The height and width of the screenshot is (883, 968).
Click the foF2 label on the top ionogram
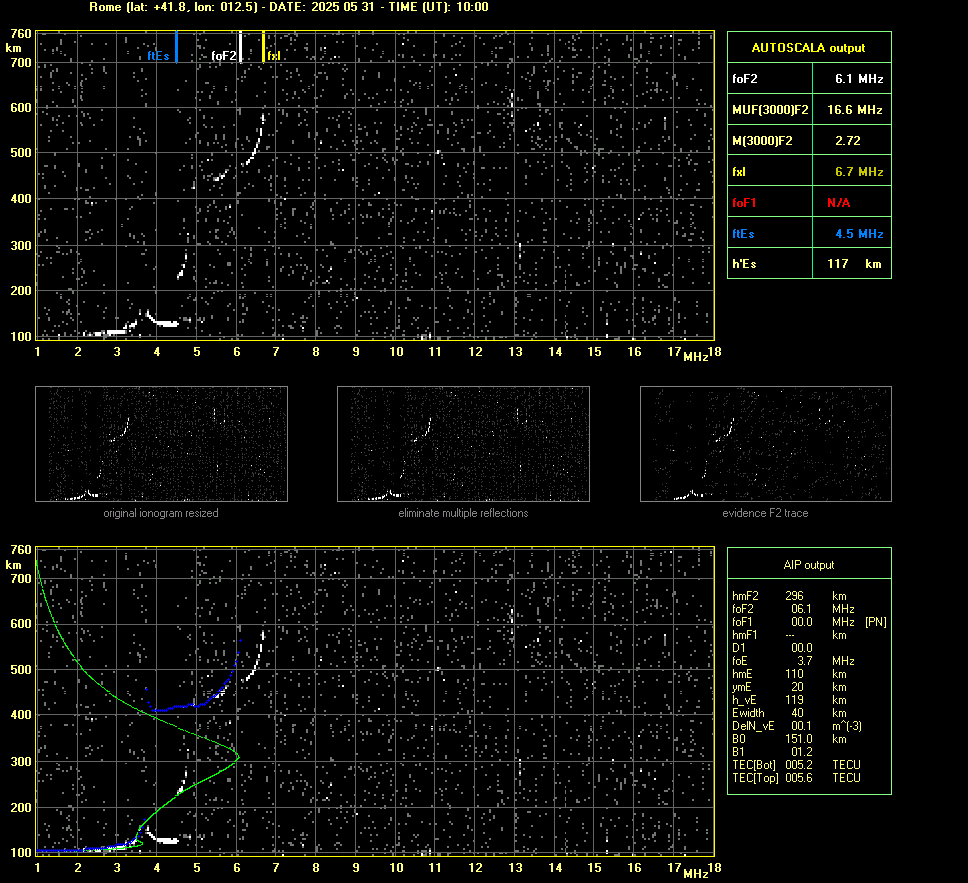click(x=223, y=56)
